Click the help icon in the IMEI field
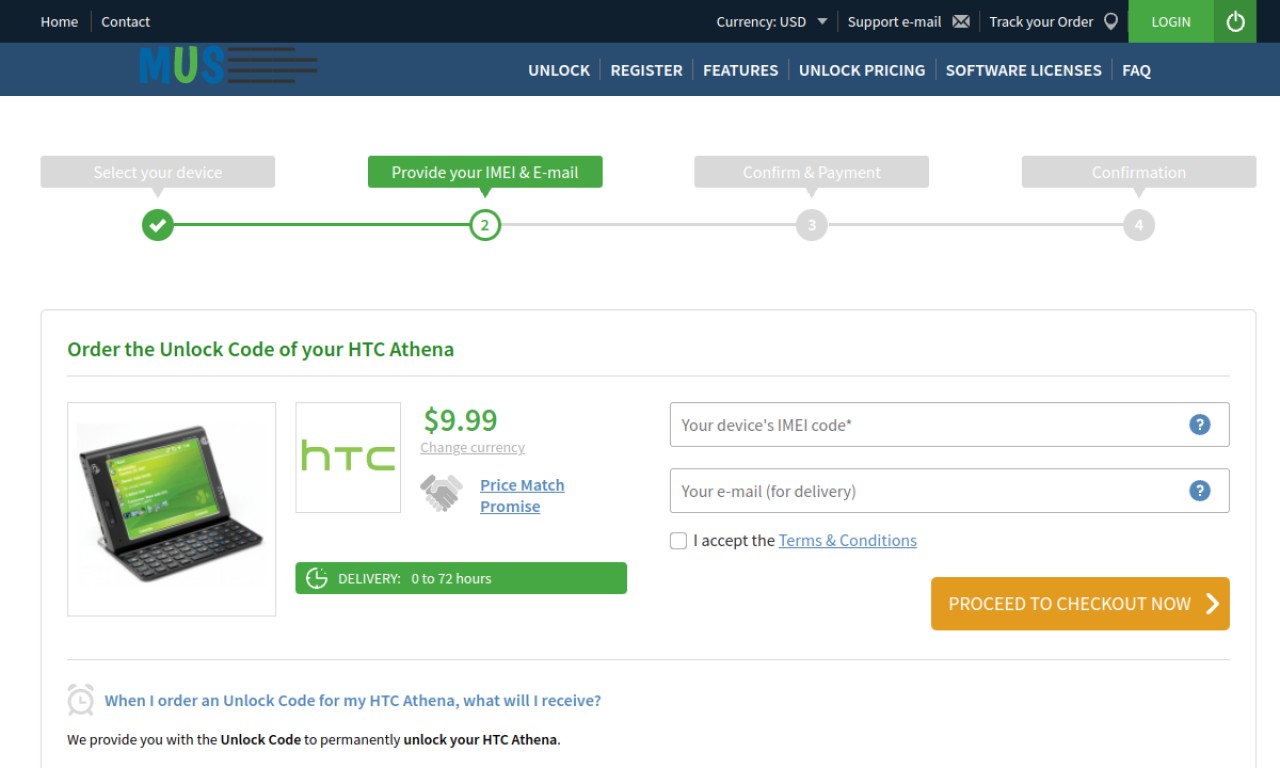 1200,425
